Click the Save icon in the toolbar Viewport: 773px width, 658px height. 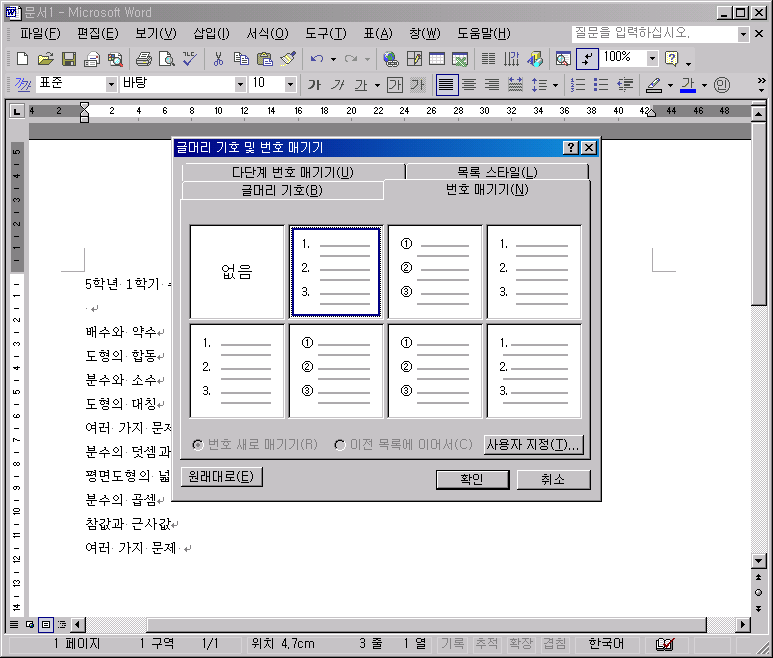coord(69,59)
